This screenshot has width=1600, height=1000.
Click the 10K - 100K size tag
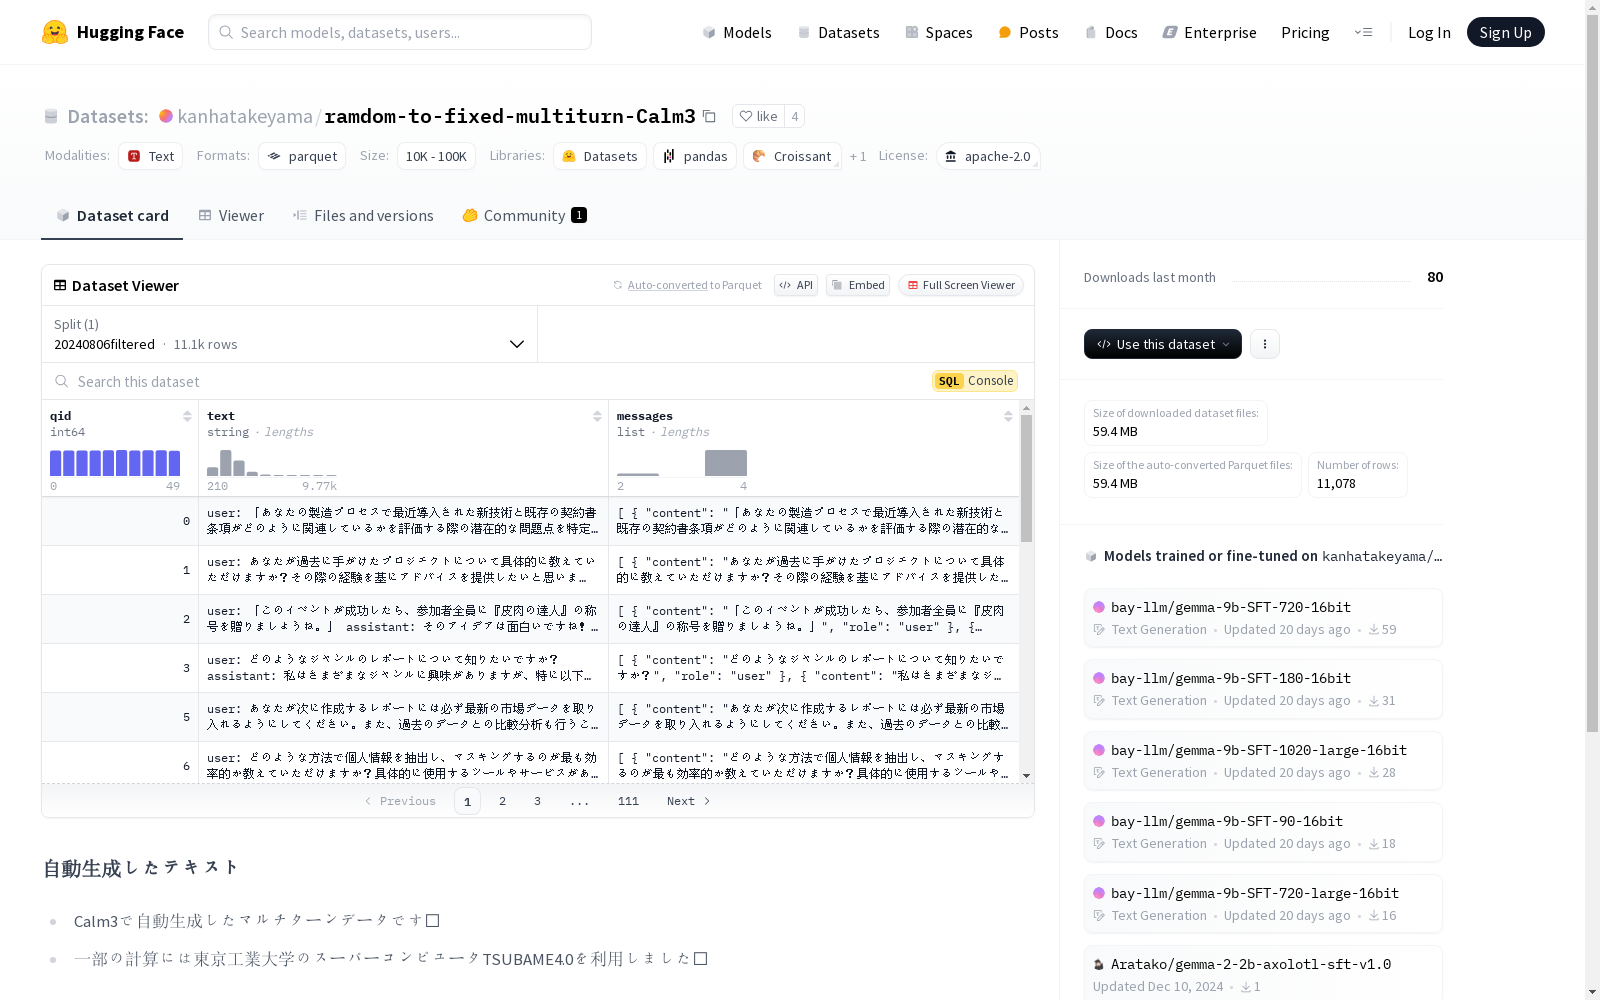point(436,156)
